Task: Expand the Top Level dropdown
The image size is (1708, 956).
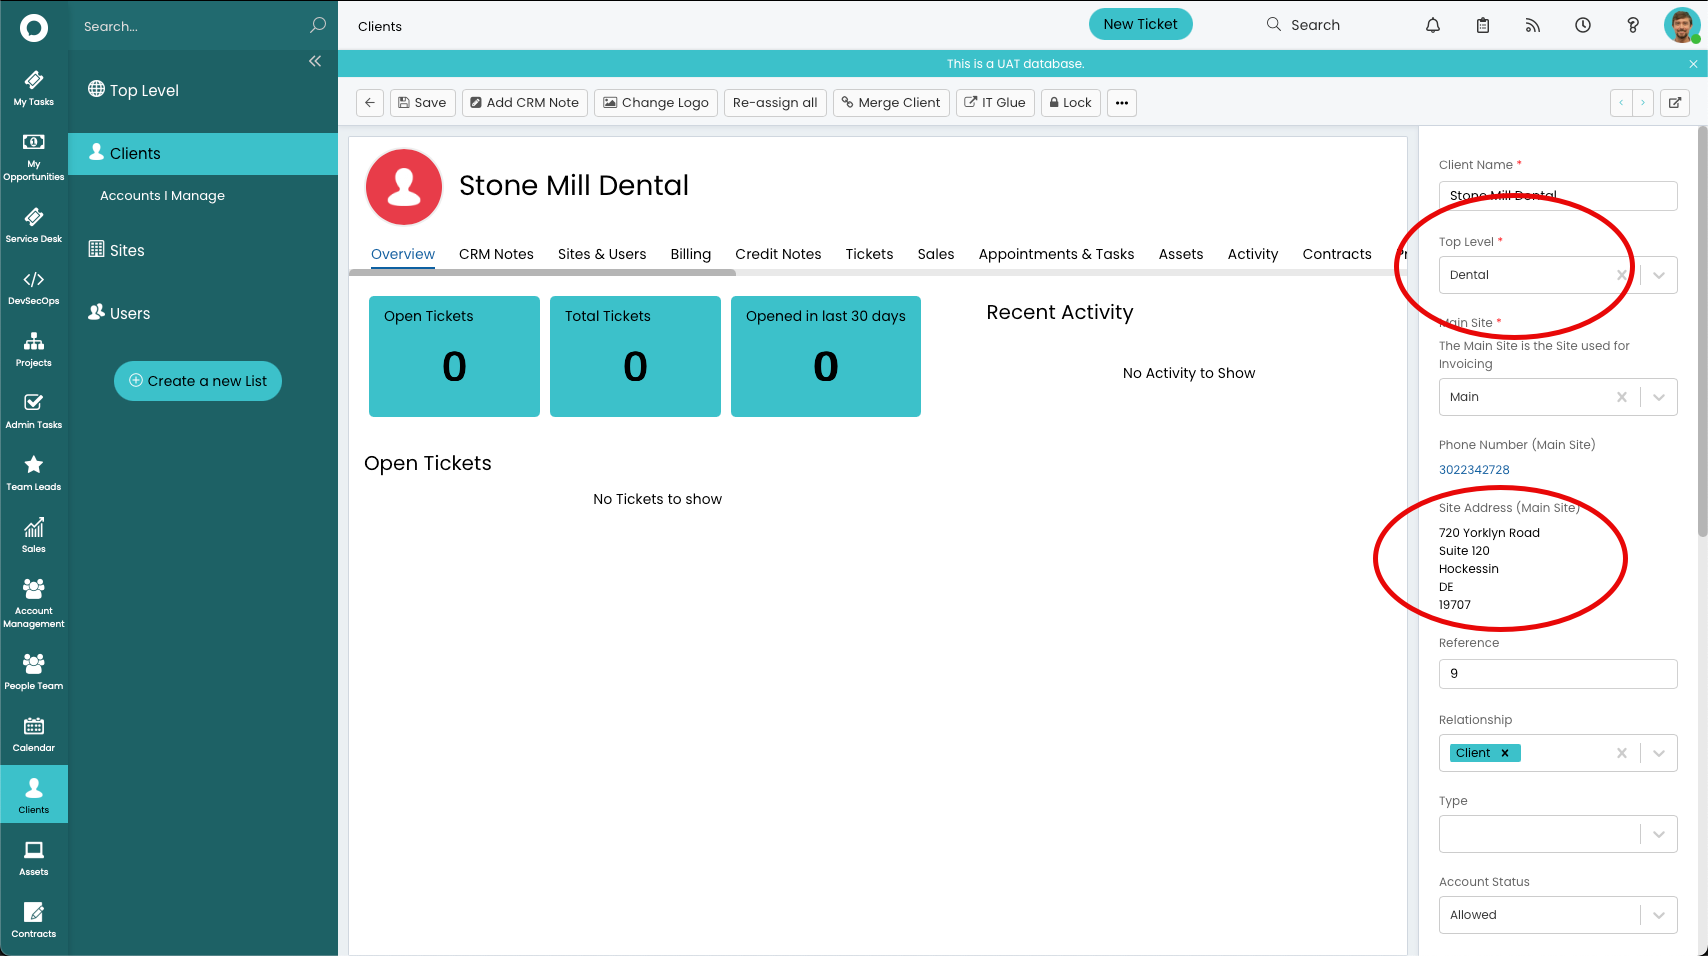Action: [1659, 275]
